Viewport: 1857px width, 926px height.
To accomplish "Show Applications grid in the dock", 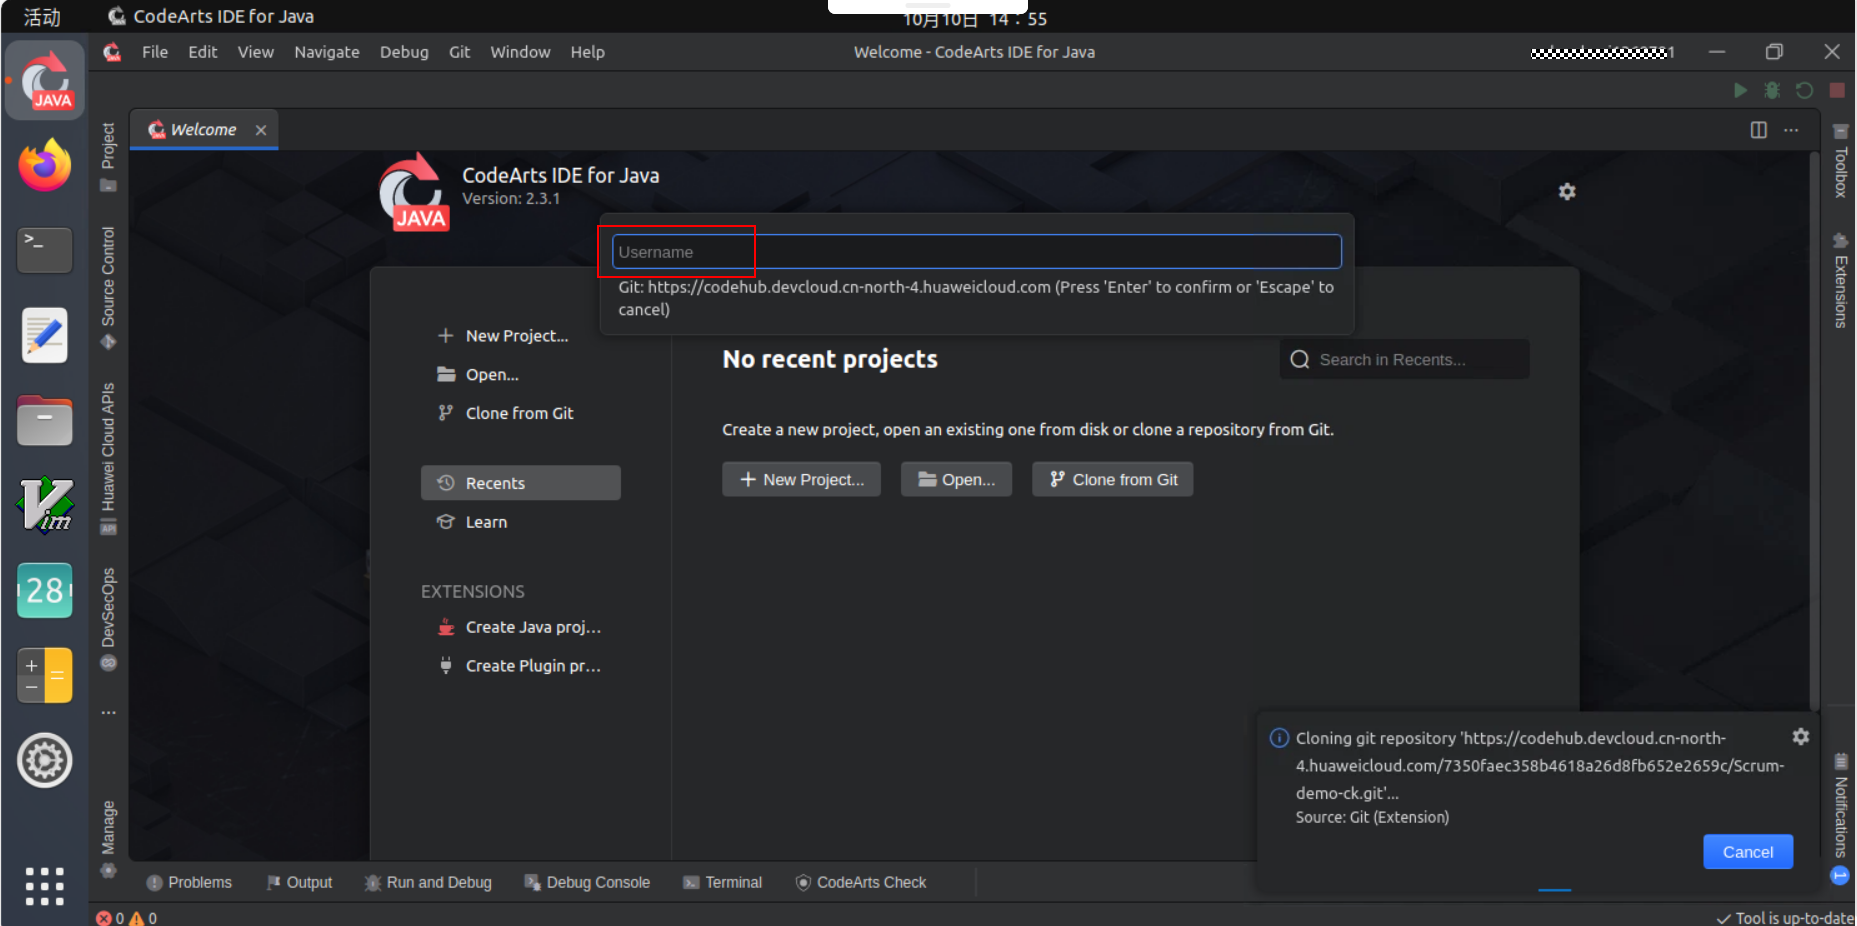I will [x=45, y=886].
